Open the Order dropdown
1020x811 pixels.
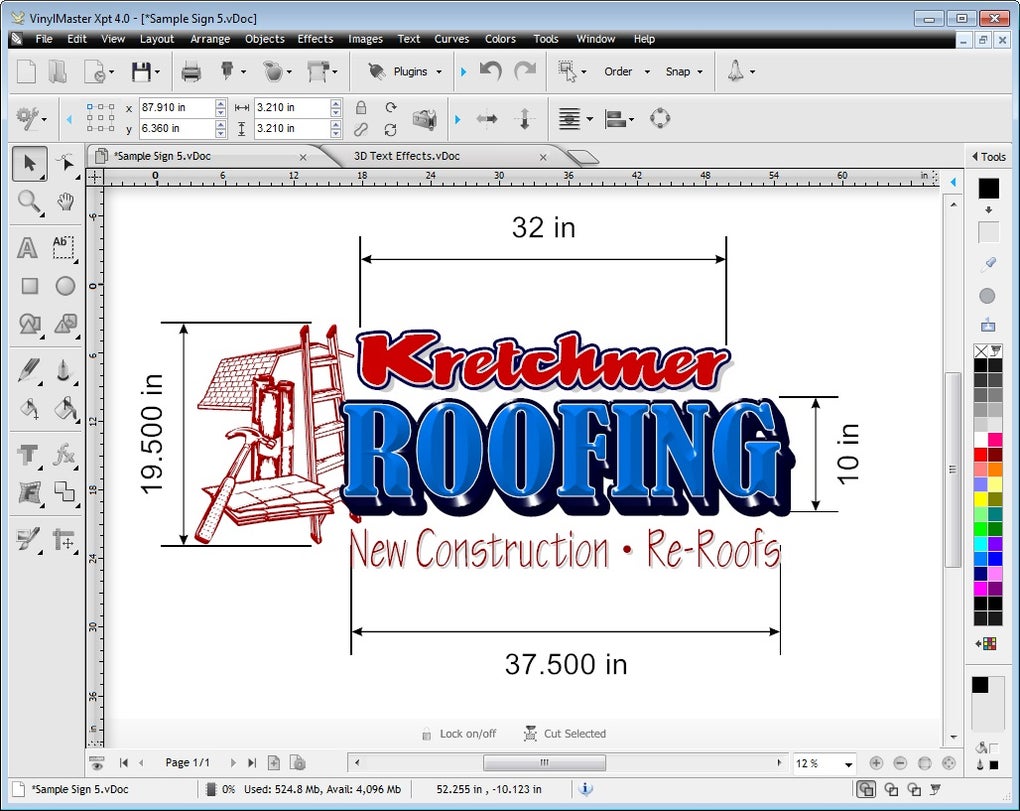click(x=627, y=72)
